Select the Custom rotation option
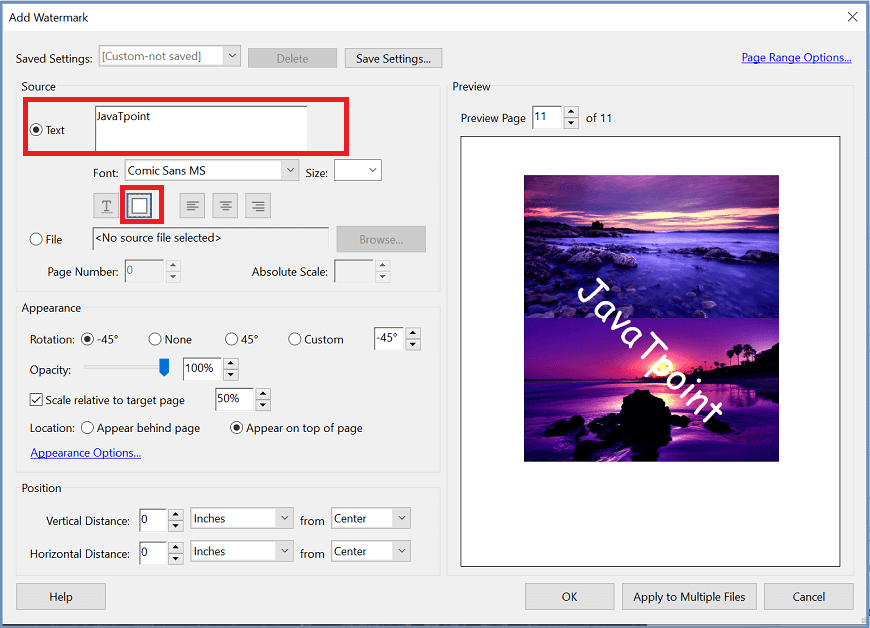The height and width of the screenshot is (628, 870). 295,339
